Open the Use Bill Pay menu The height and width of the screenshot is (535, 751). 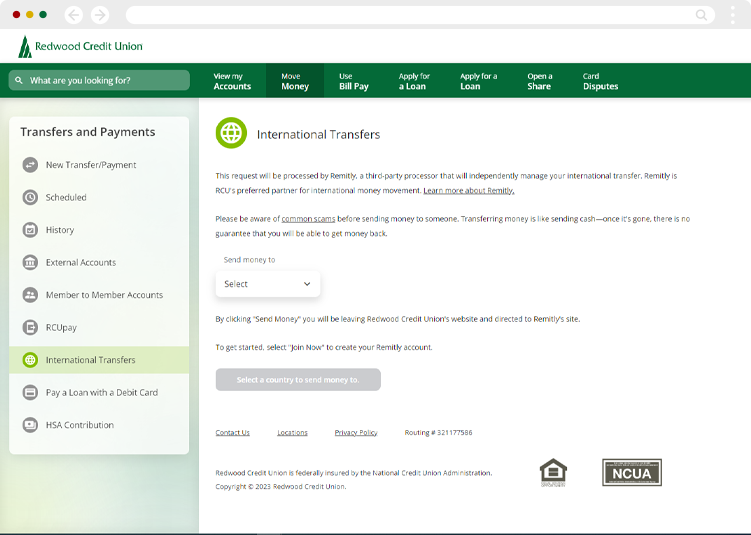tap(354, 81)
